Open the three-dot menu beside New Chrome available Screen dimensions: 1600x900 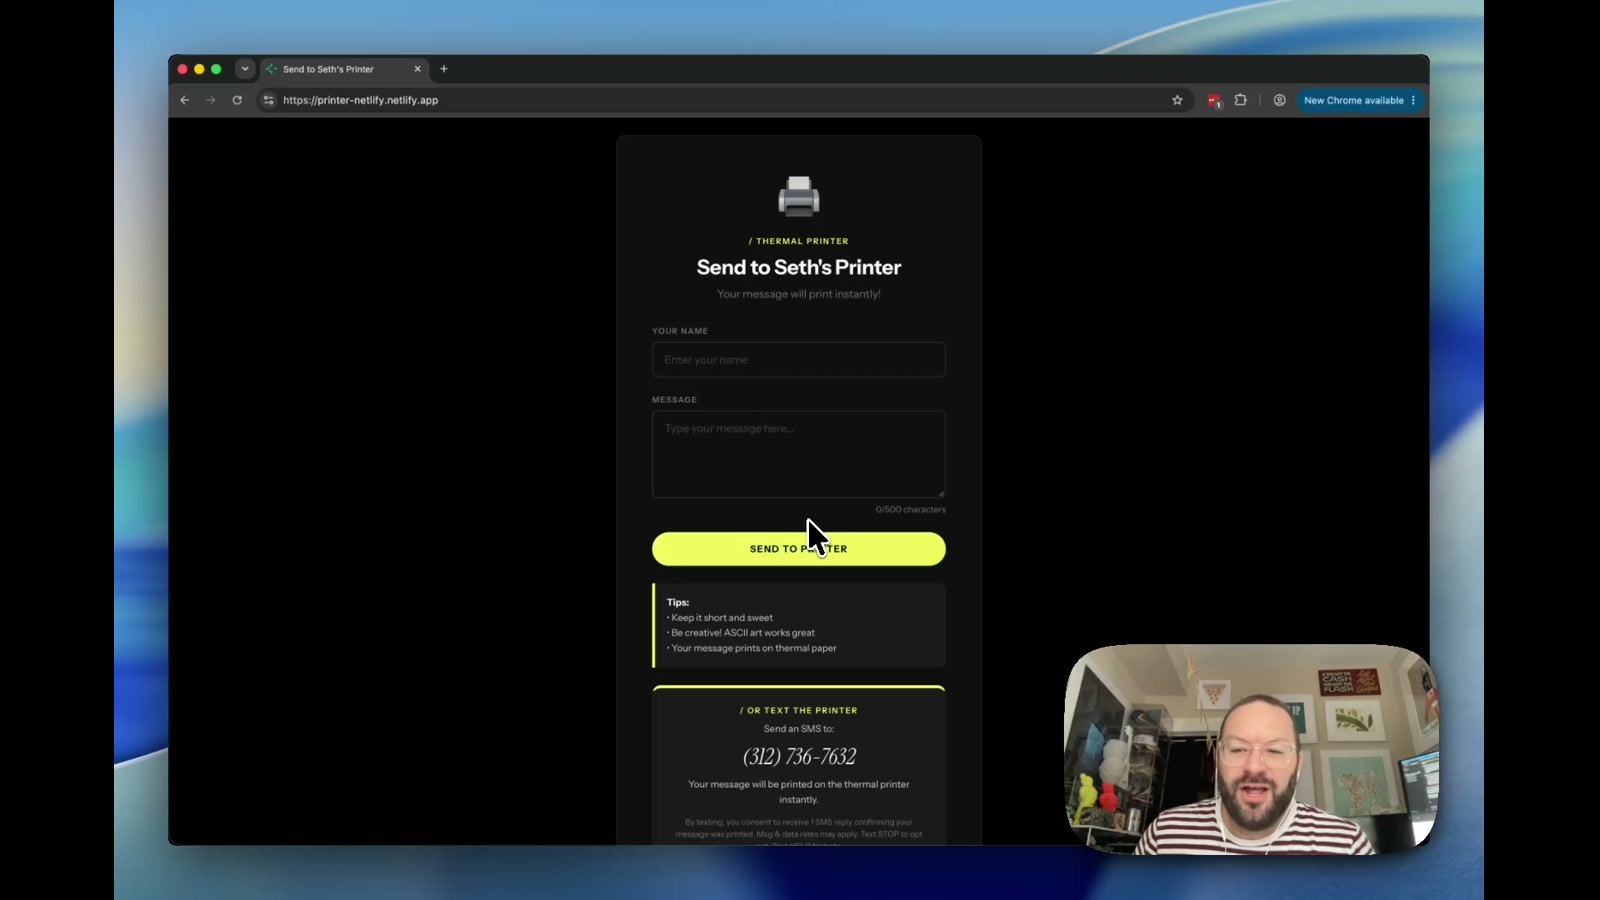pyautogui.click(x=1413, y=100)
